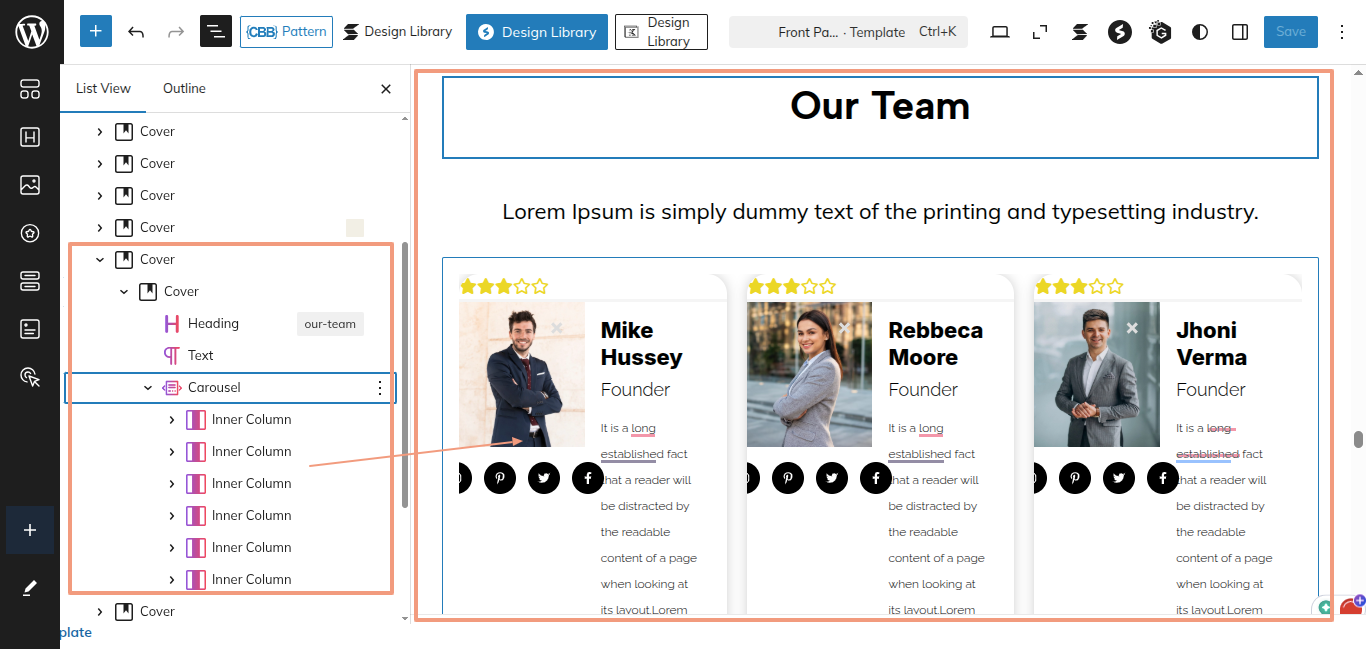Collapse the Carousel block in List View
The width and height of the screenshot is (1366, 649).
click(148, 388)
